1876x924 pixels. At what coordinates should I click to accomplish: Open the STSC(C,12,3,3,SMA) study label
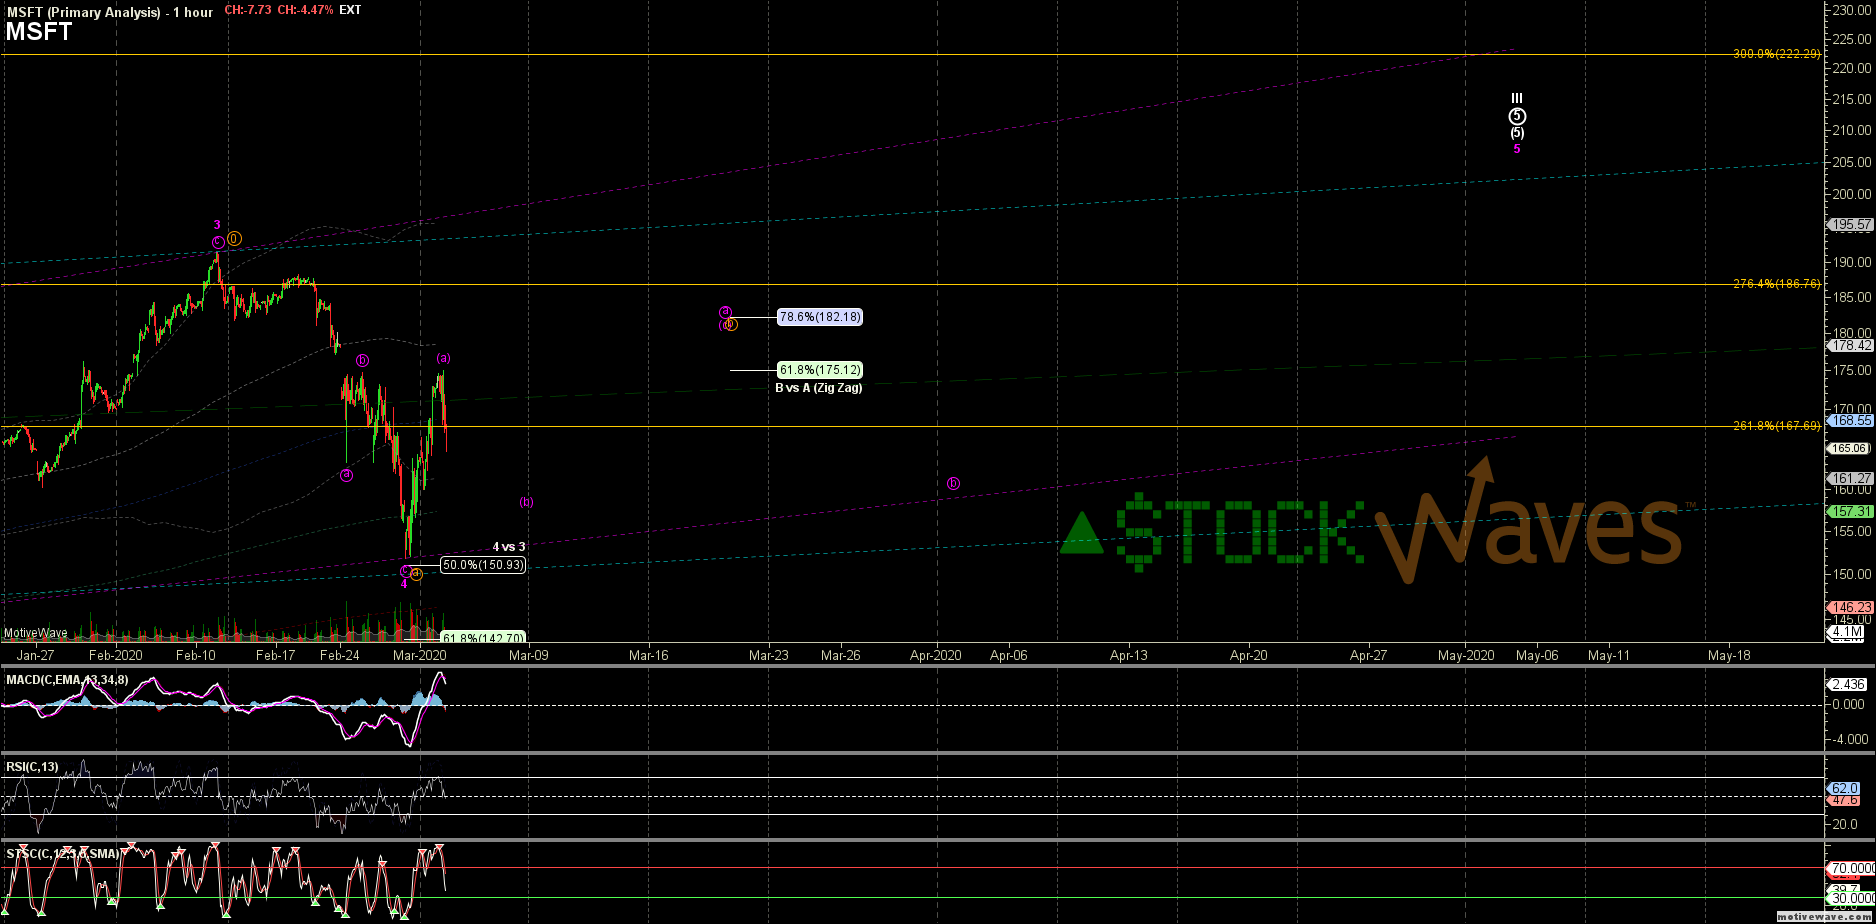click(x=63, y=854)
